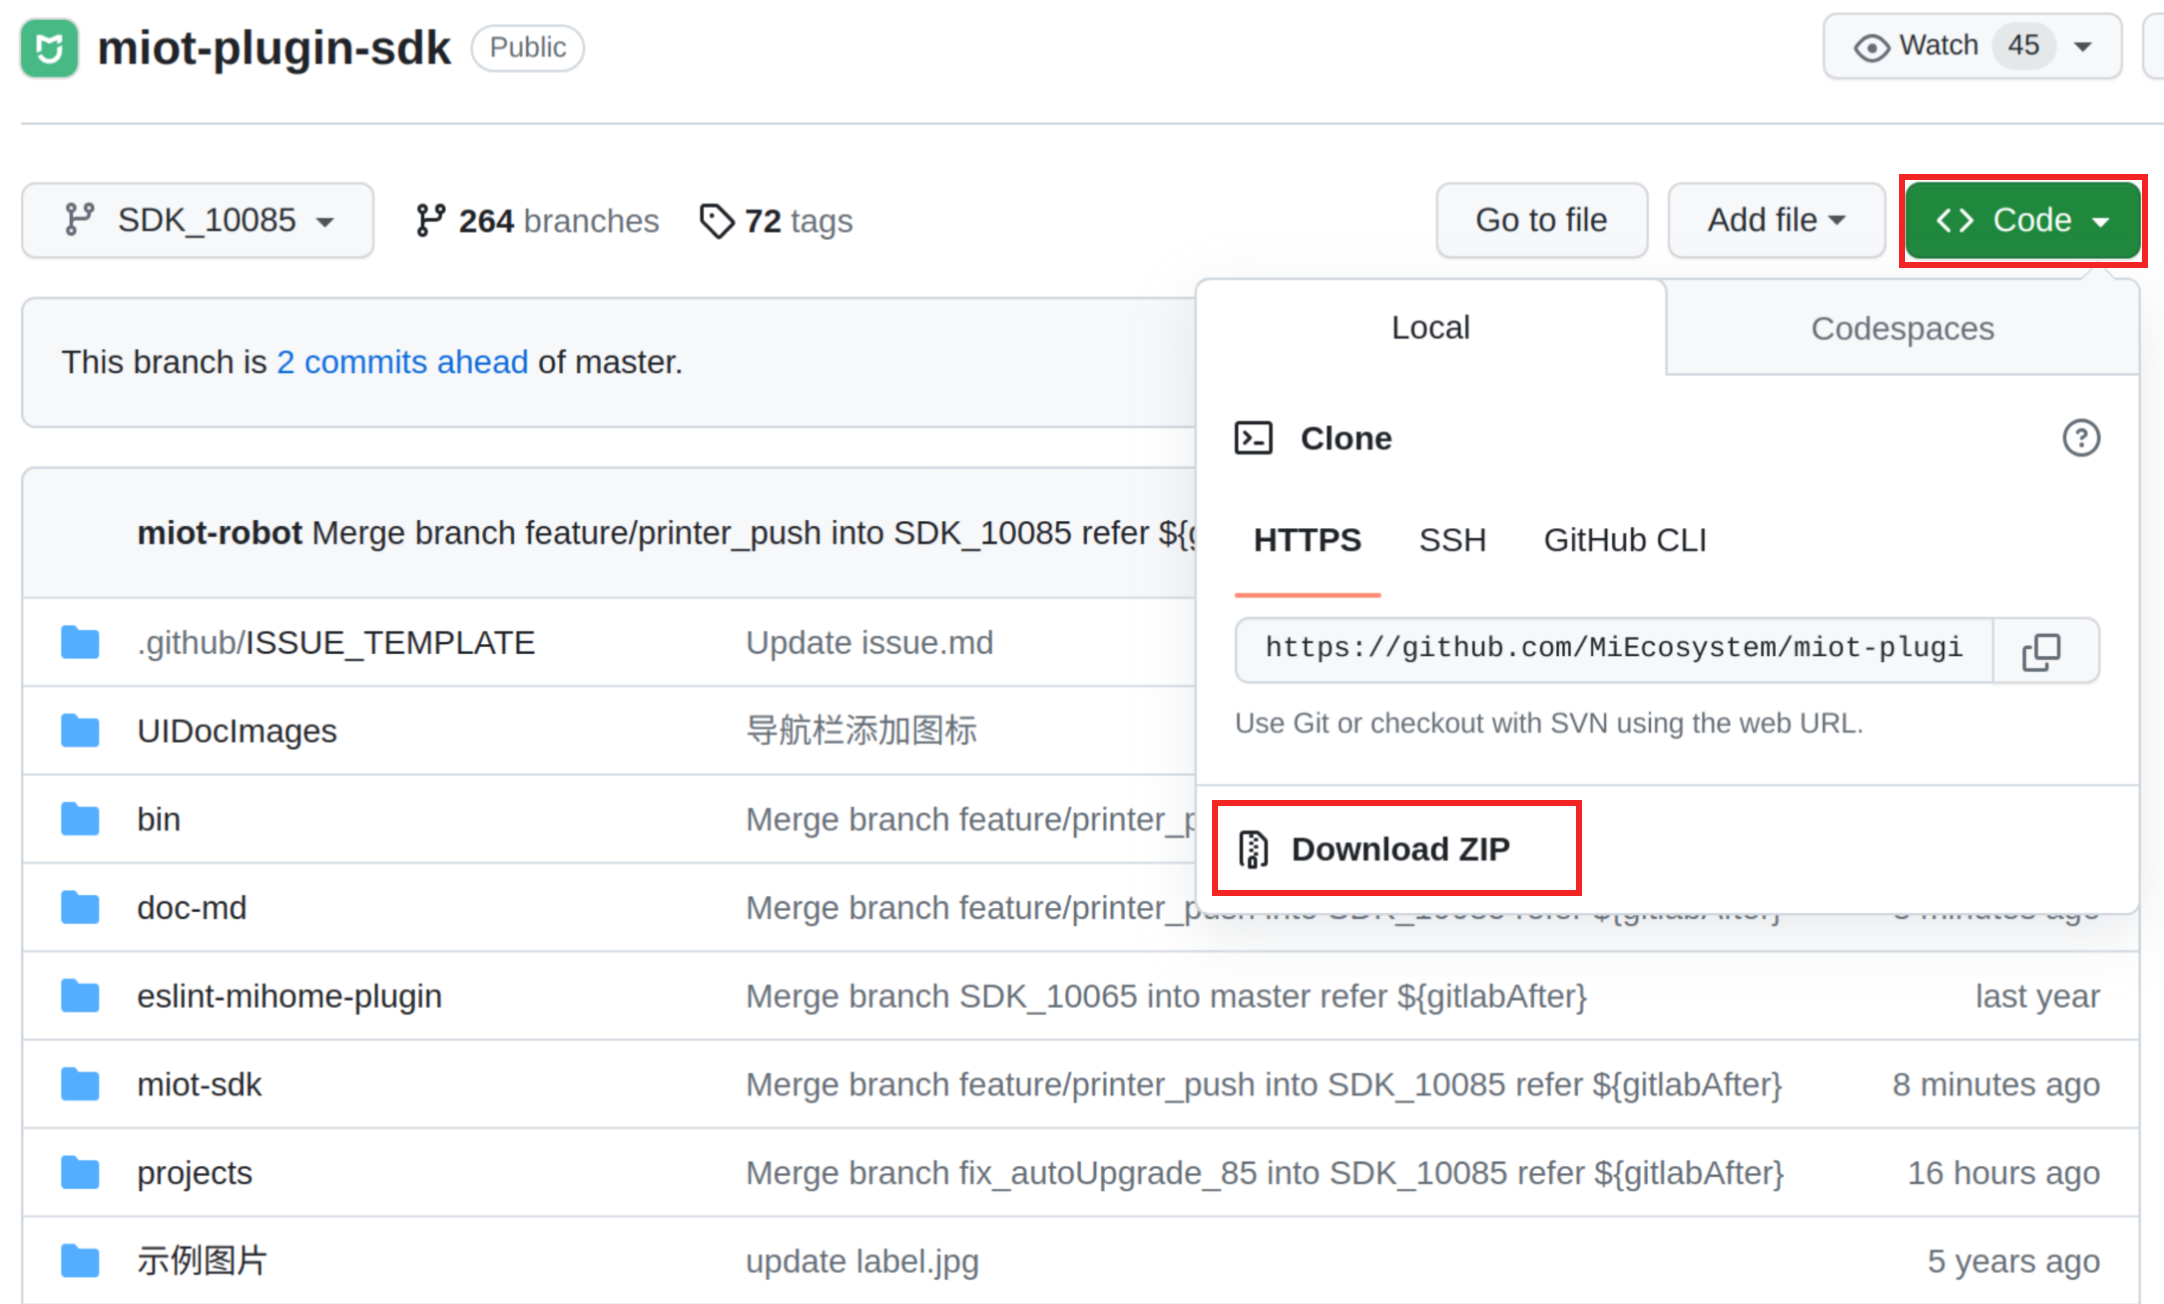Open the latest commit message by miot-robot
This screenshot has height=1304, width=2164.
pos(754,533)
